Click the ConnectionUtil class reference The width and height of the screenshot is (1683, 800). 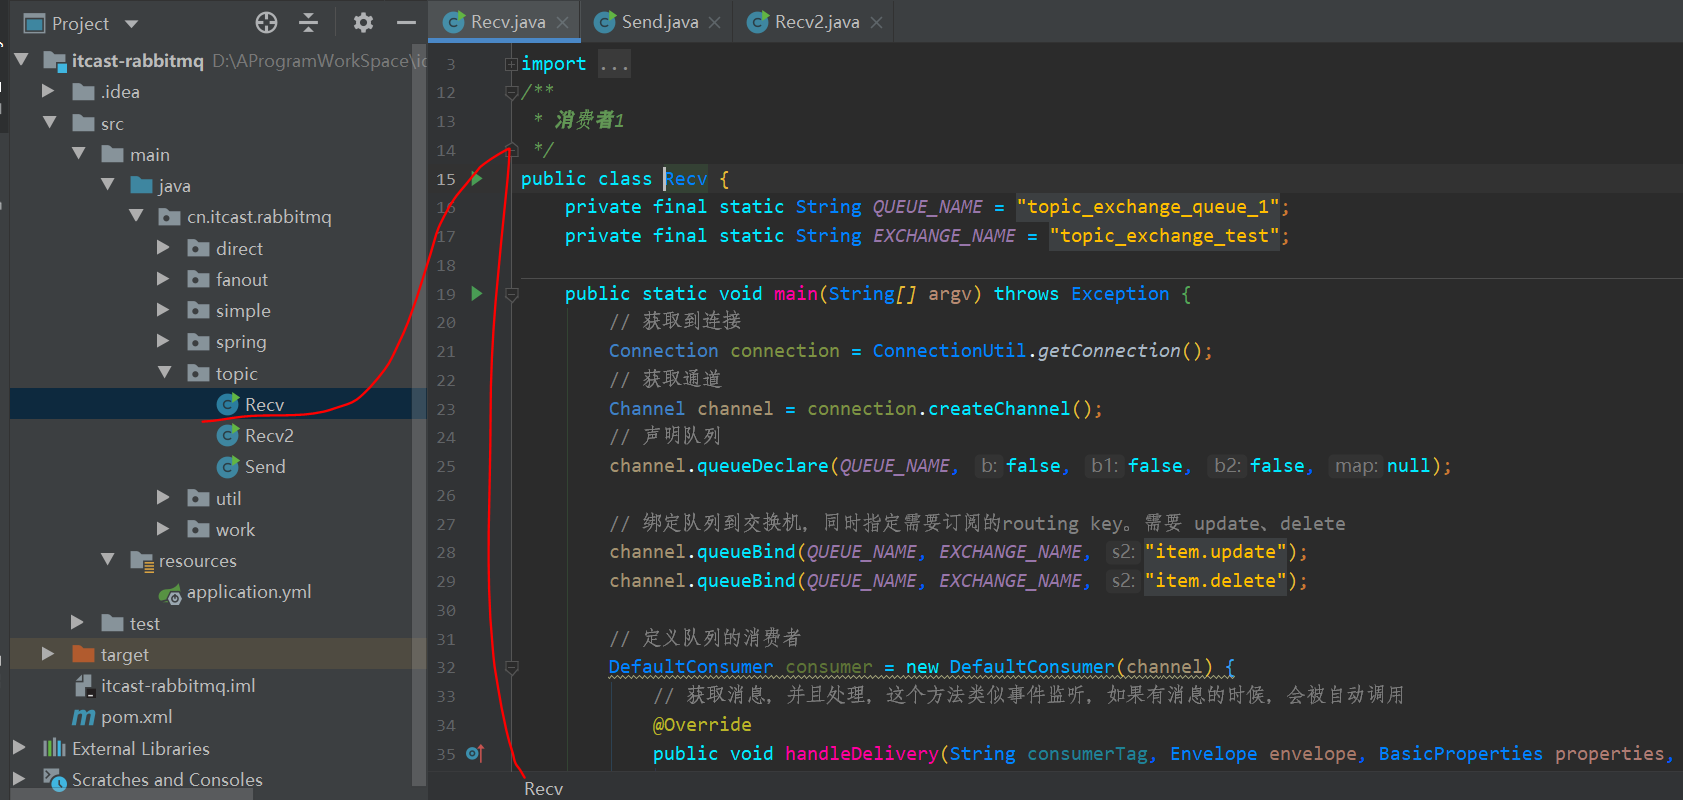coord(949,351)
